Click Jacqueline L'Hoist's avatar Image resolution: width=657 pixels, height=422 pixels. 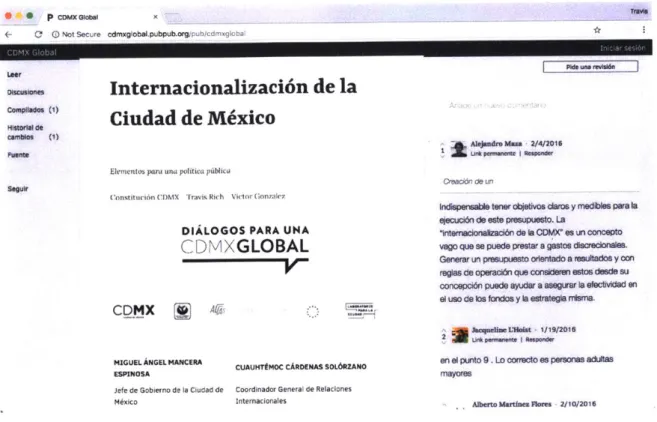460,335
